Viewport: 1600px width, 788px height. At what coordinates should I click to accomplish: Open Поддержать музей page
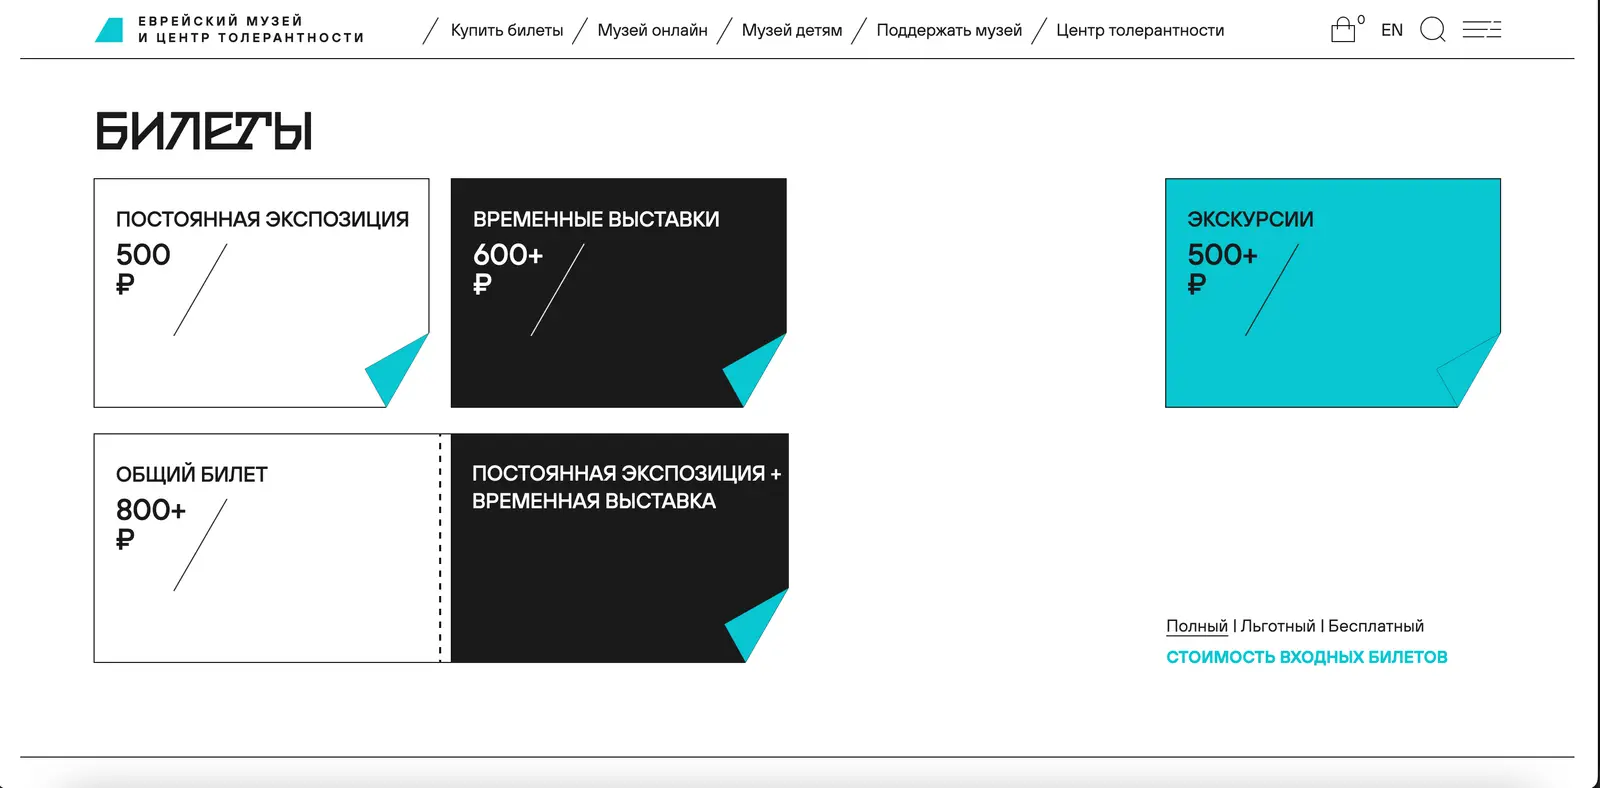click(x=949, y=30)
